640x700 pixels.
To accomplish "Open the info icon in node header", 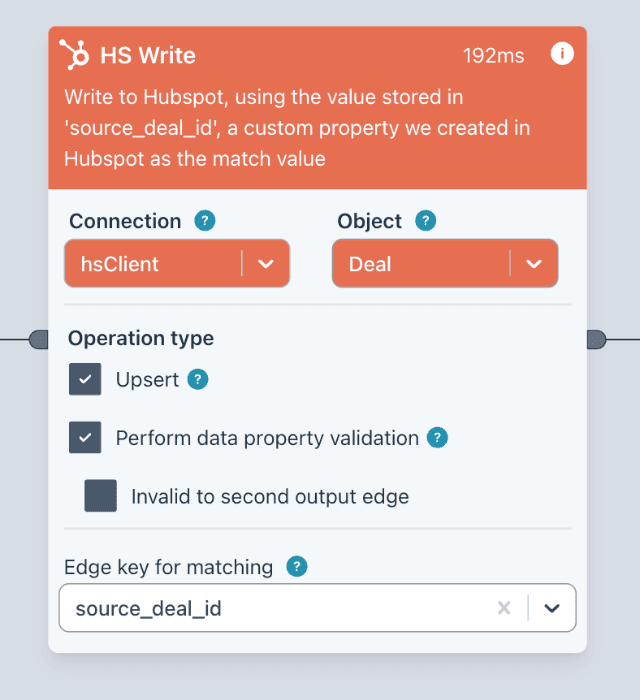I will tap(562, 54).
